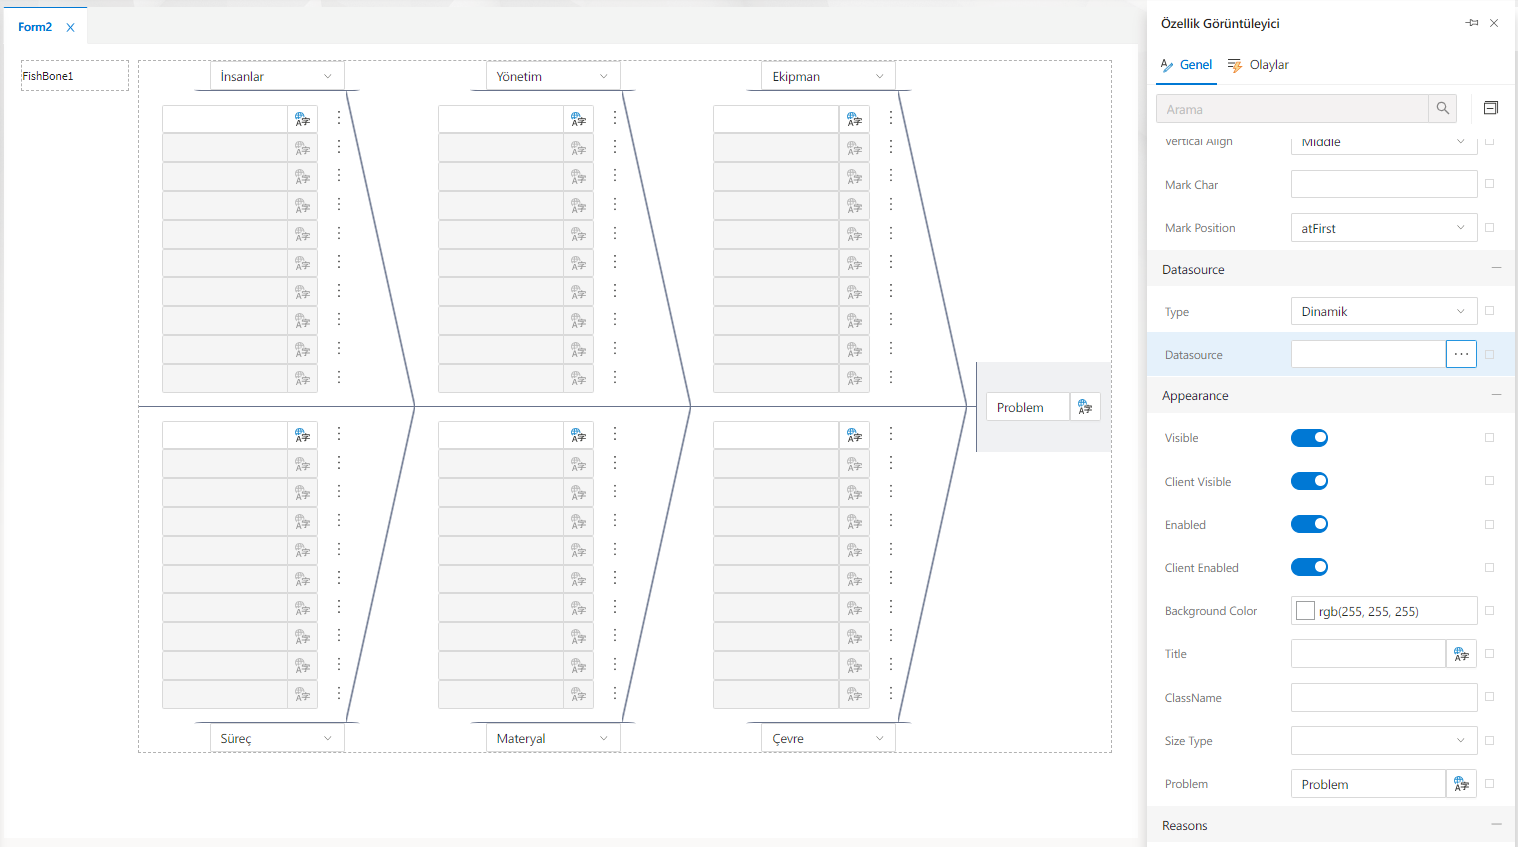Check the box beside Mark Position property
The image size is (1518, 847).
1489,228
